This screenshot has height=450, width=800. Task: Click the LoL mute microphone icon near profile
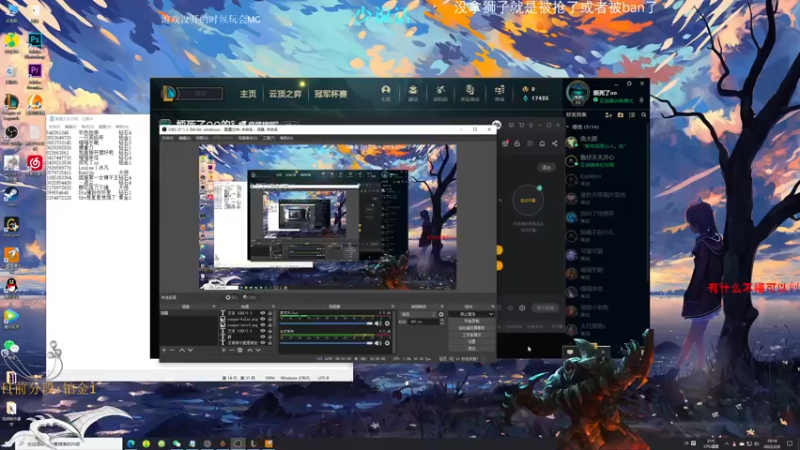click(x=641, y=101)
